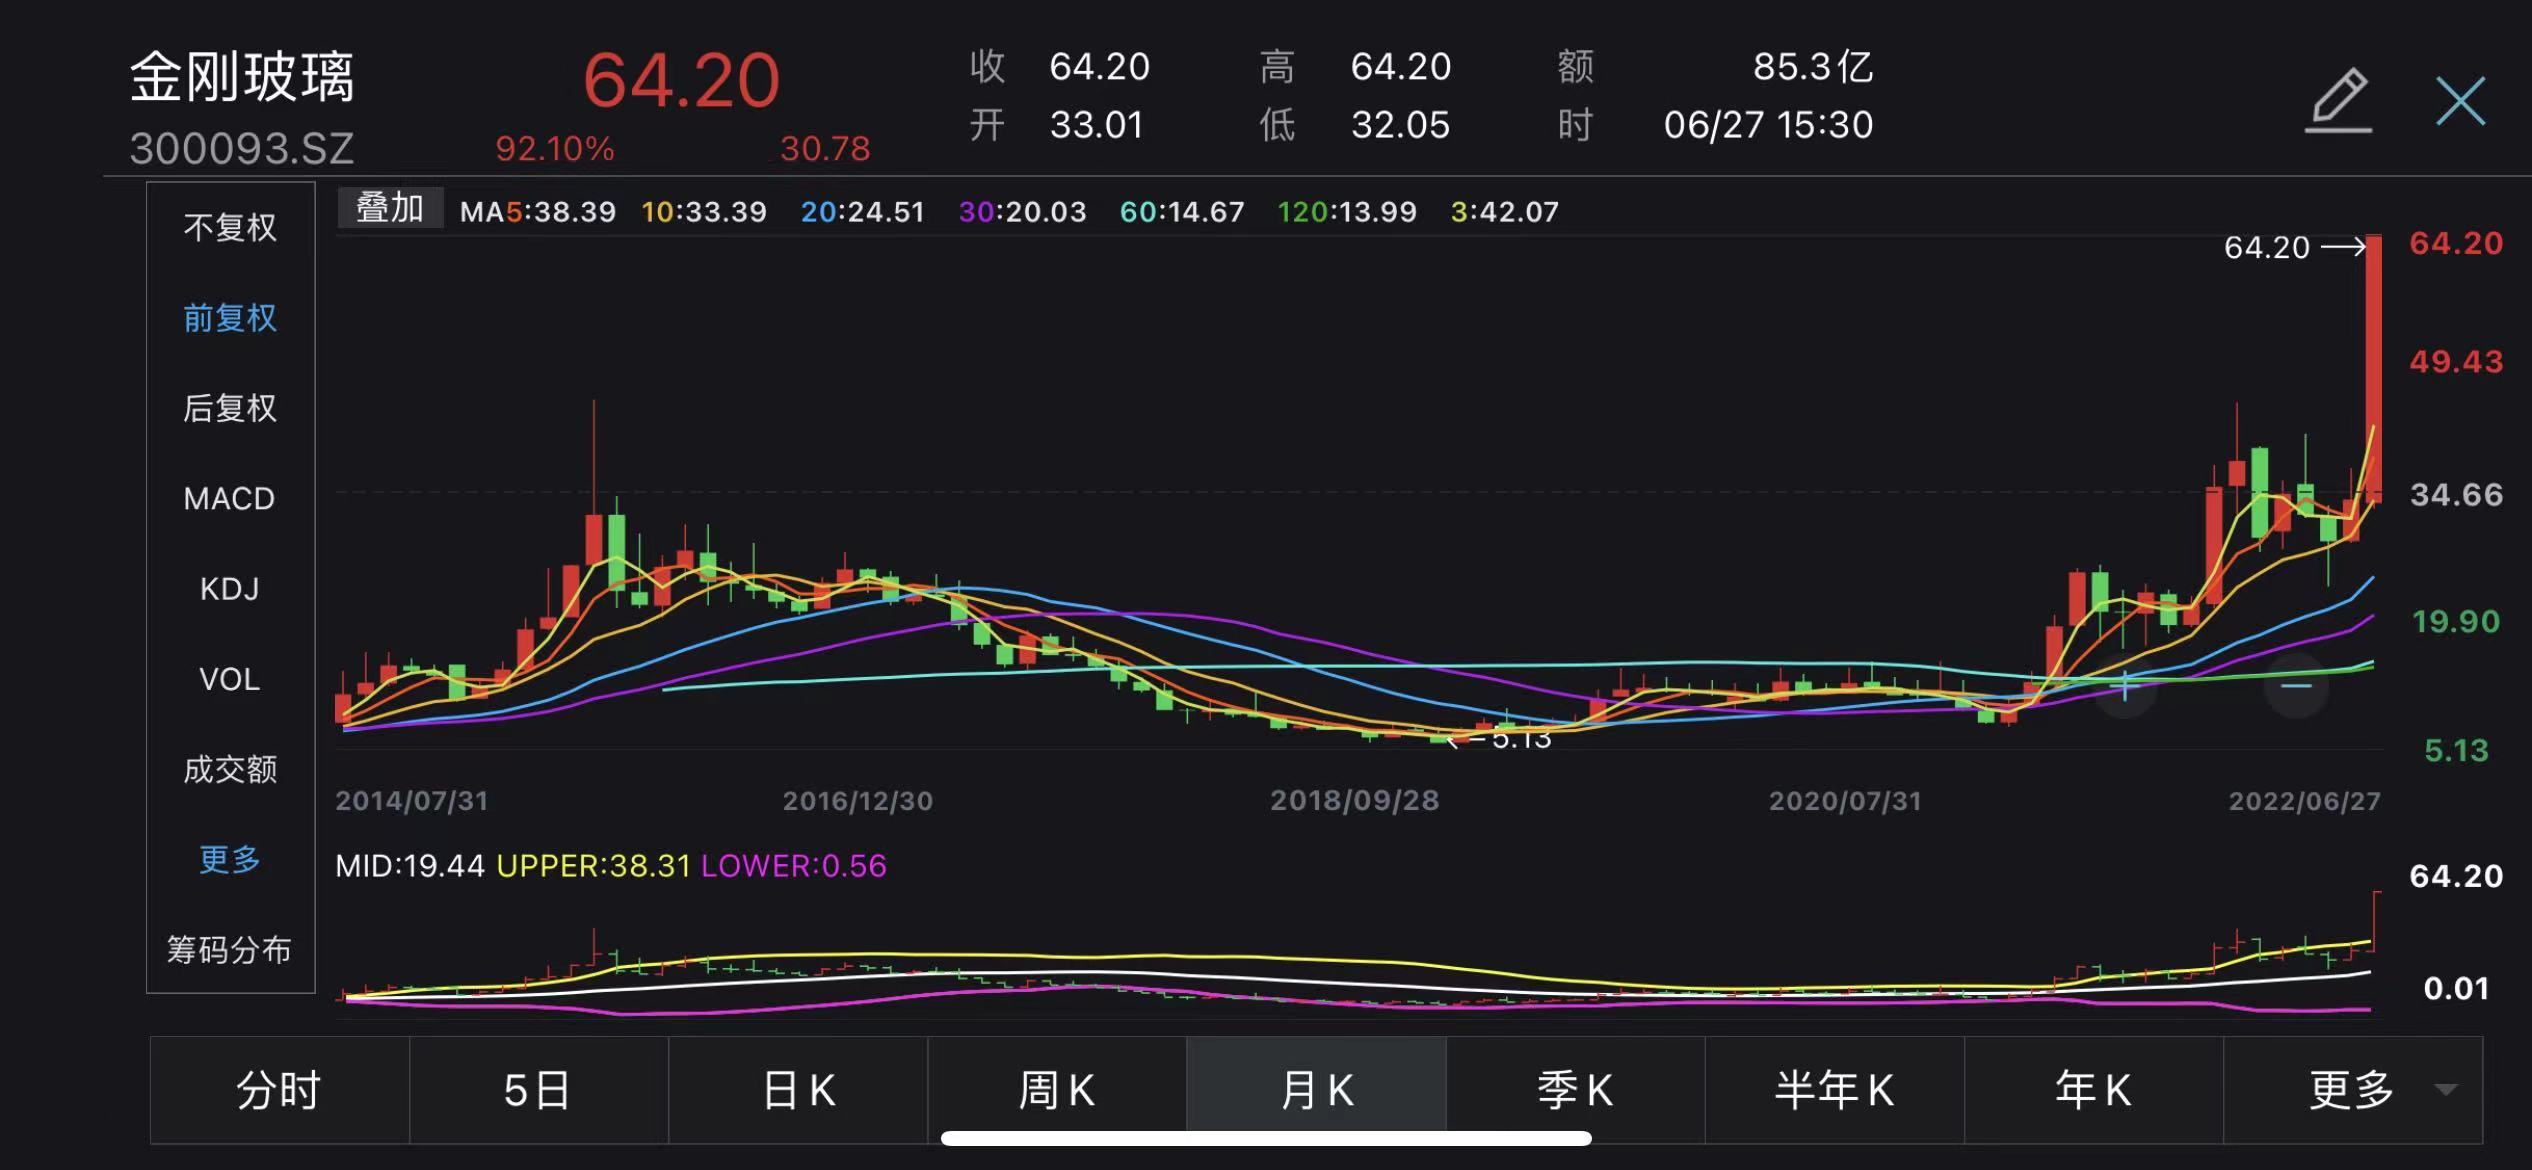The height and width of the screenshot is (1170, 2532).
Task: Click the MA 10:33.39 label
Action: 704,212
